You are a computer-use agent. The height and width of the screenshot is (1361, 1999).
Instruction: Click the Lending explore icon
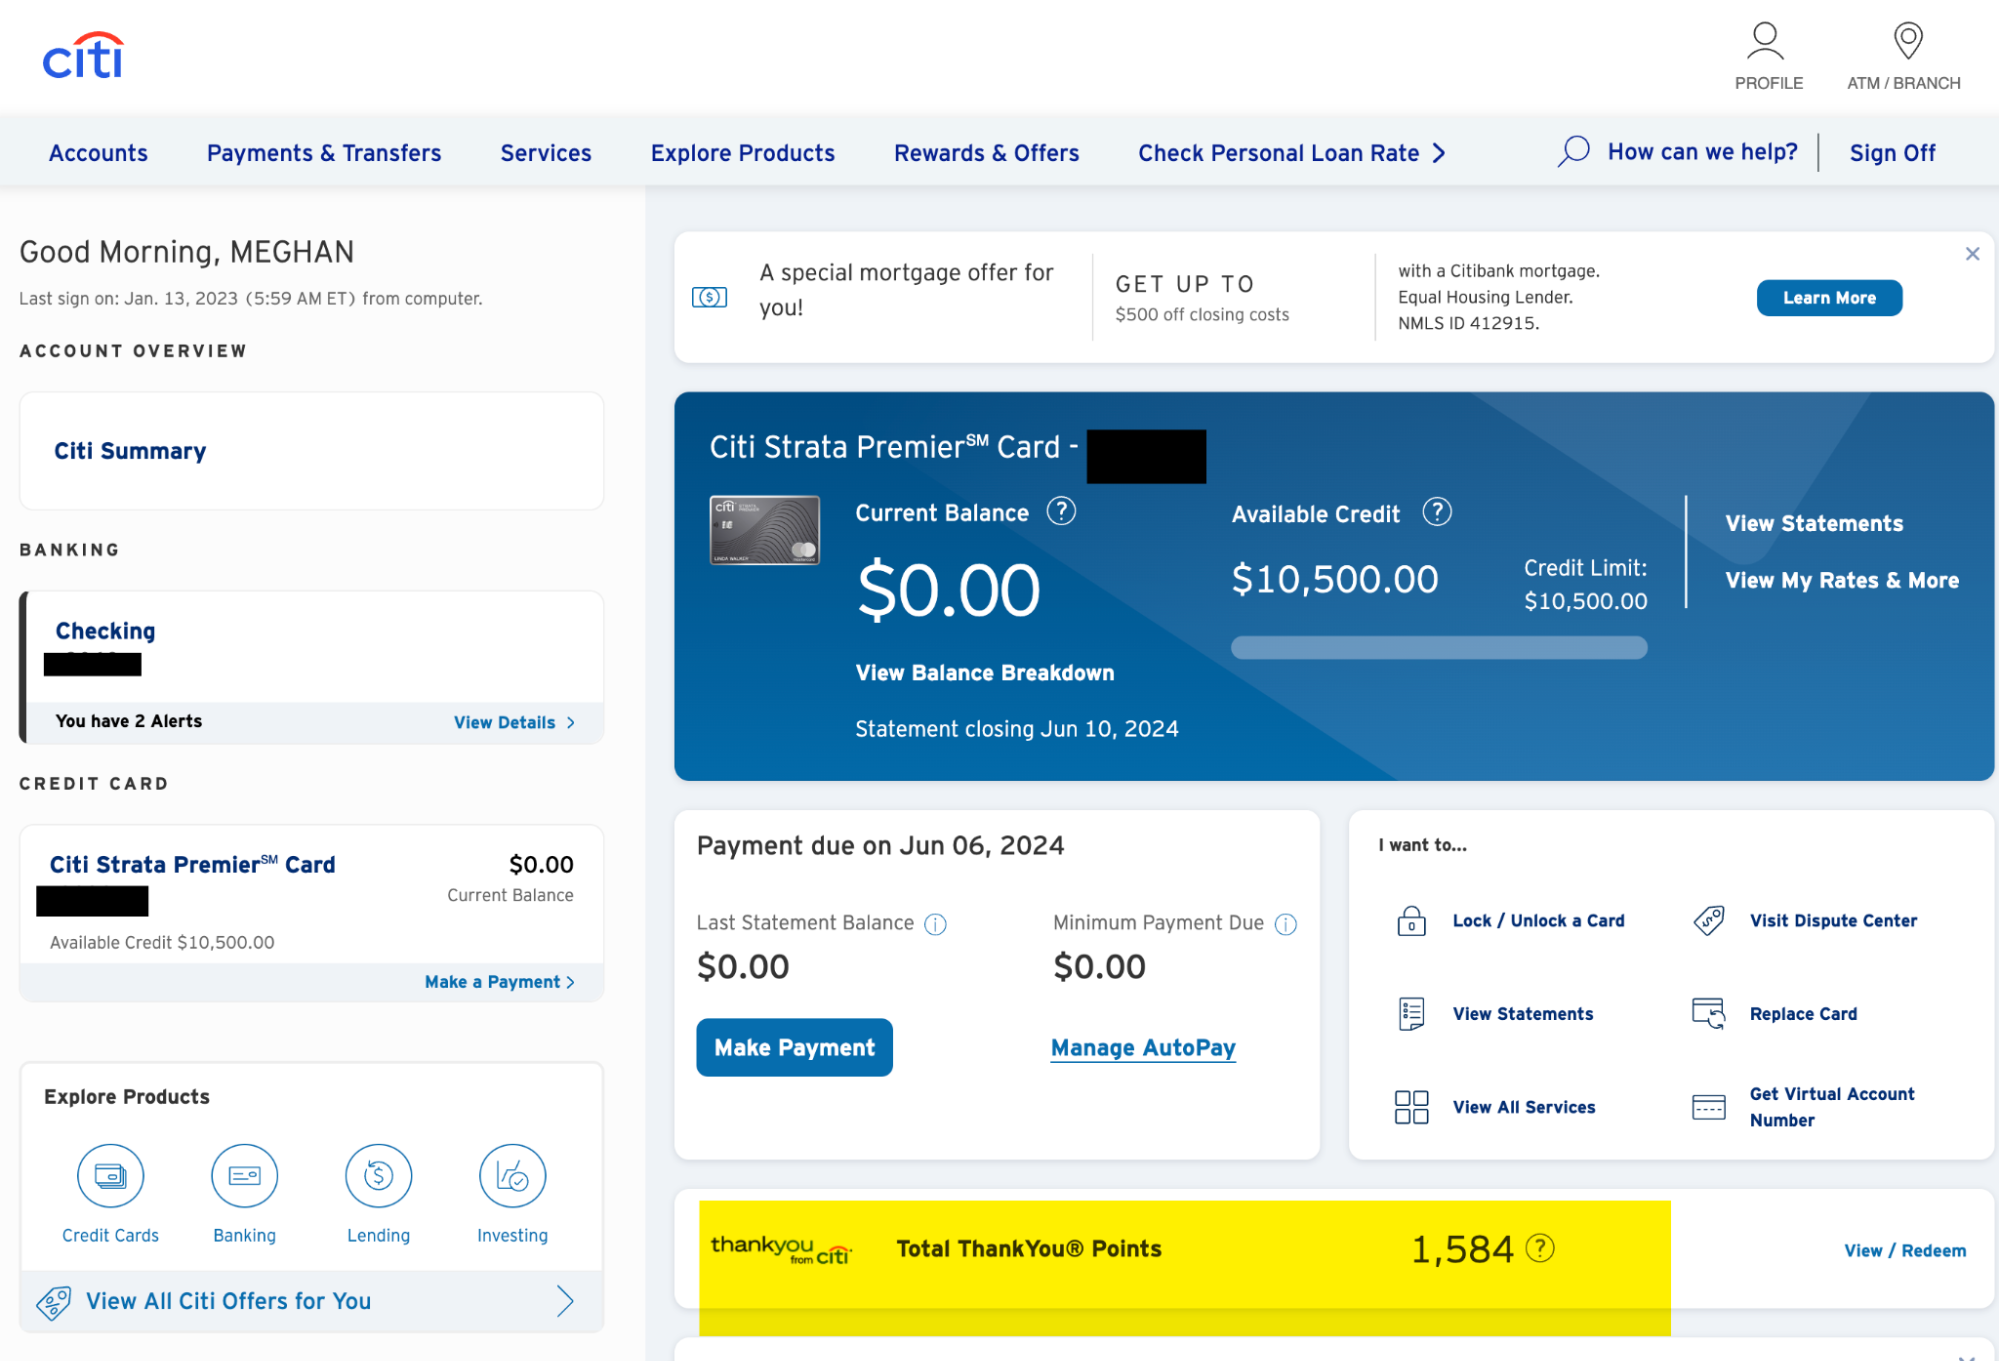tap(378, 1176)
